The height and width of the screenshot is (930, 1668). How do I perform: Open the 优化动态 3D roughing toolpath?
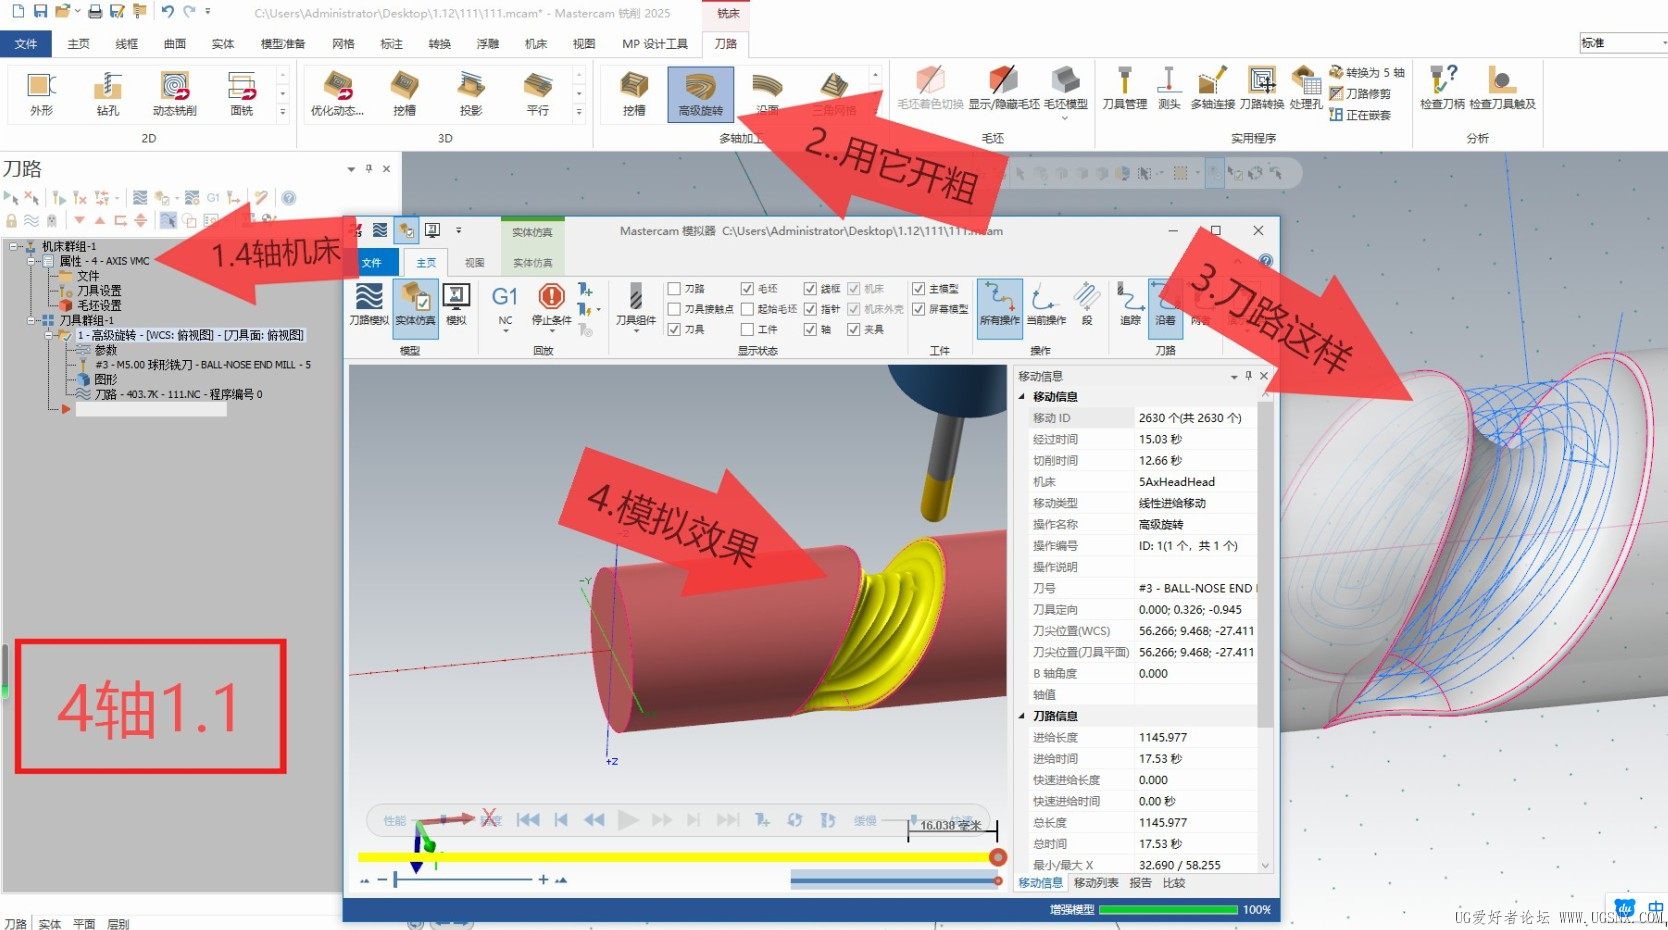tap(337, 94)
